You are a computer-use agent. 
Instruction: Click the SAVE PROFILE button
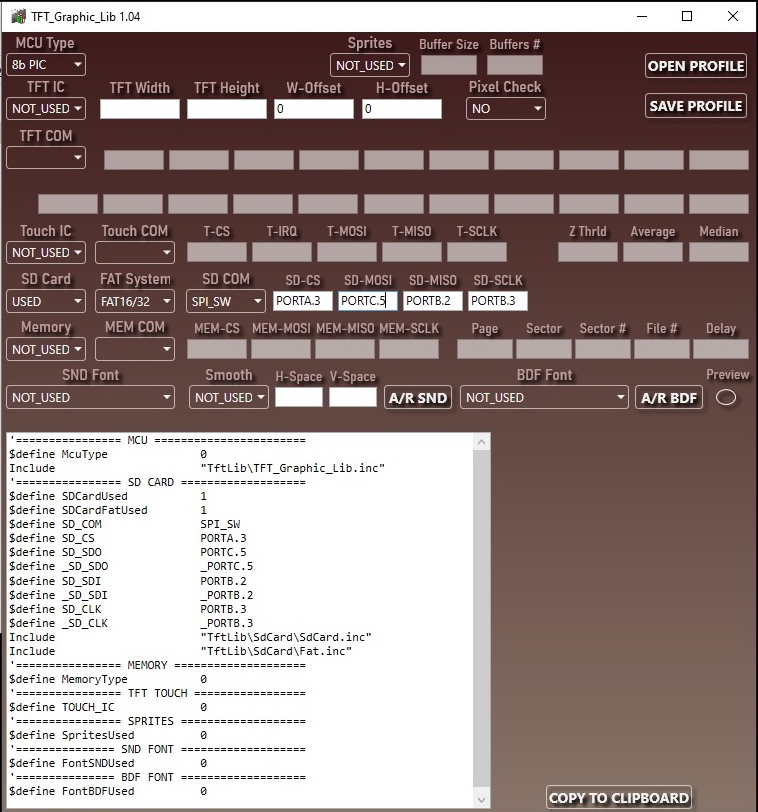click(x=695, y=106)
